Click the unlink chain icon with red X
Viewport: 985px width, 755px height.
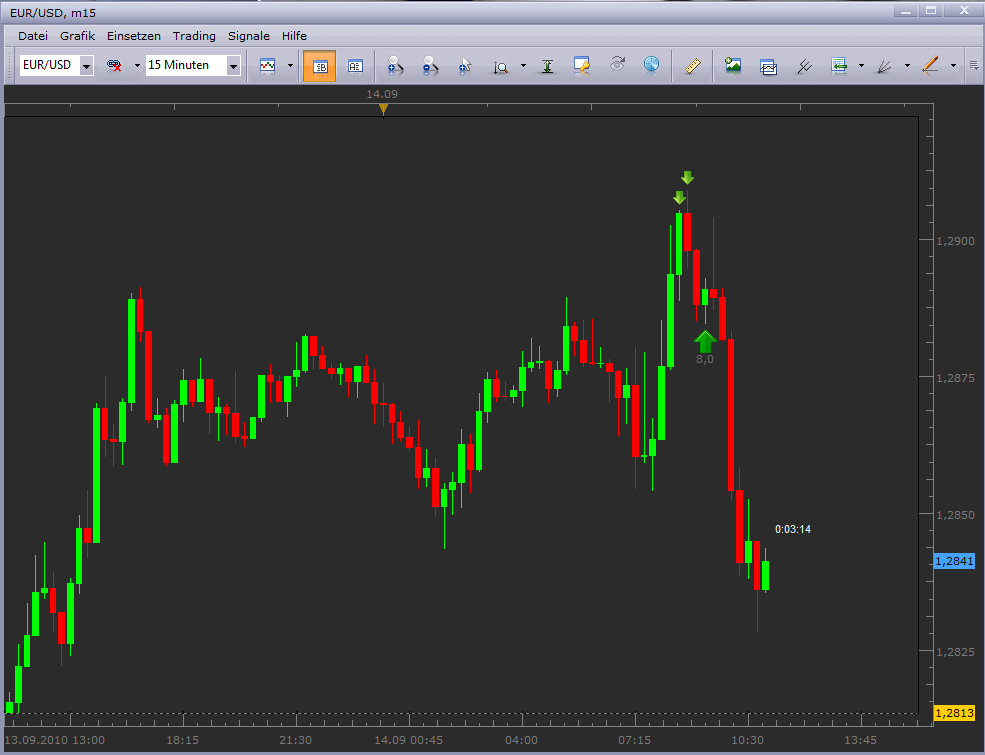(x=114, y=65)
